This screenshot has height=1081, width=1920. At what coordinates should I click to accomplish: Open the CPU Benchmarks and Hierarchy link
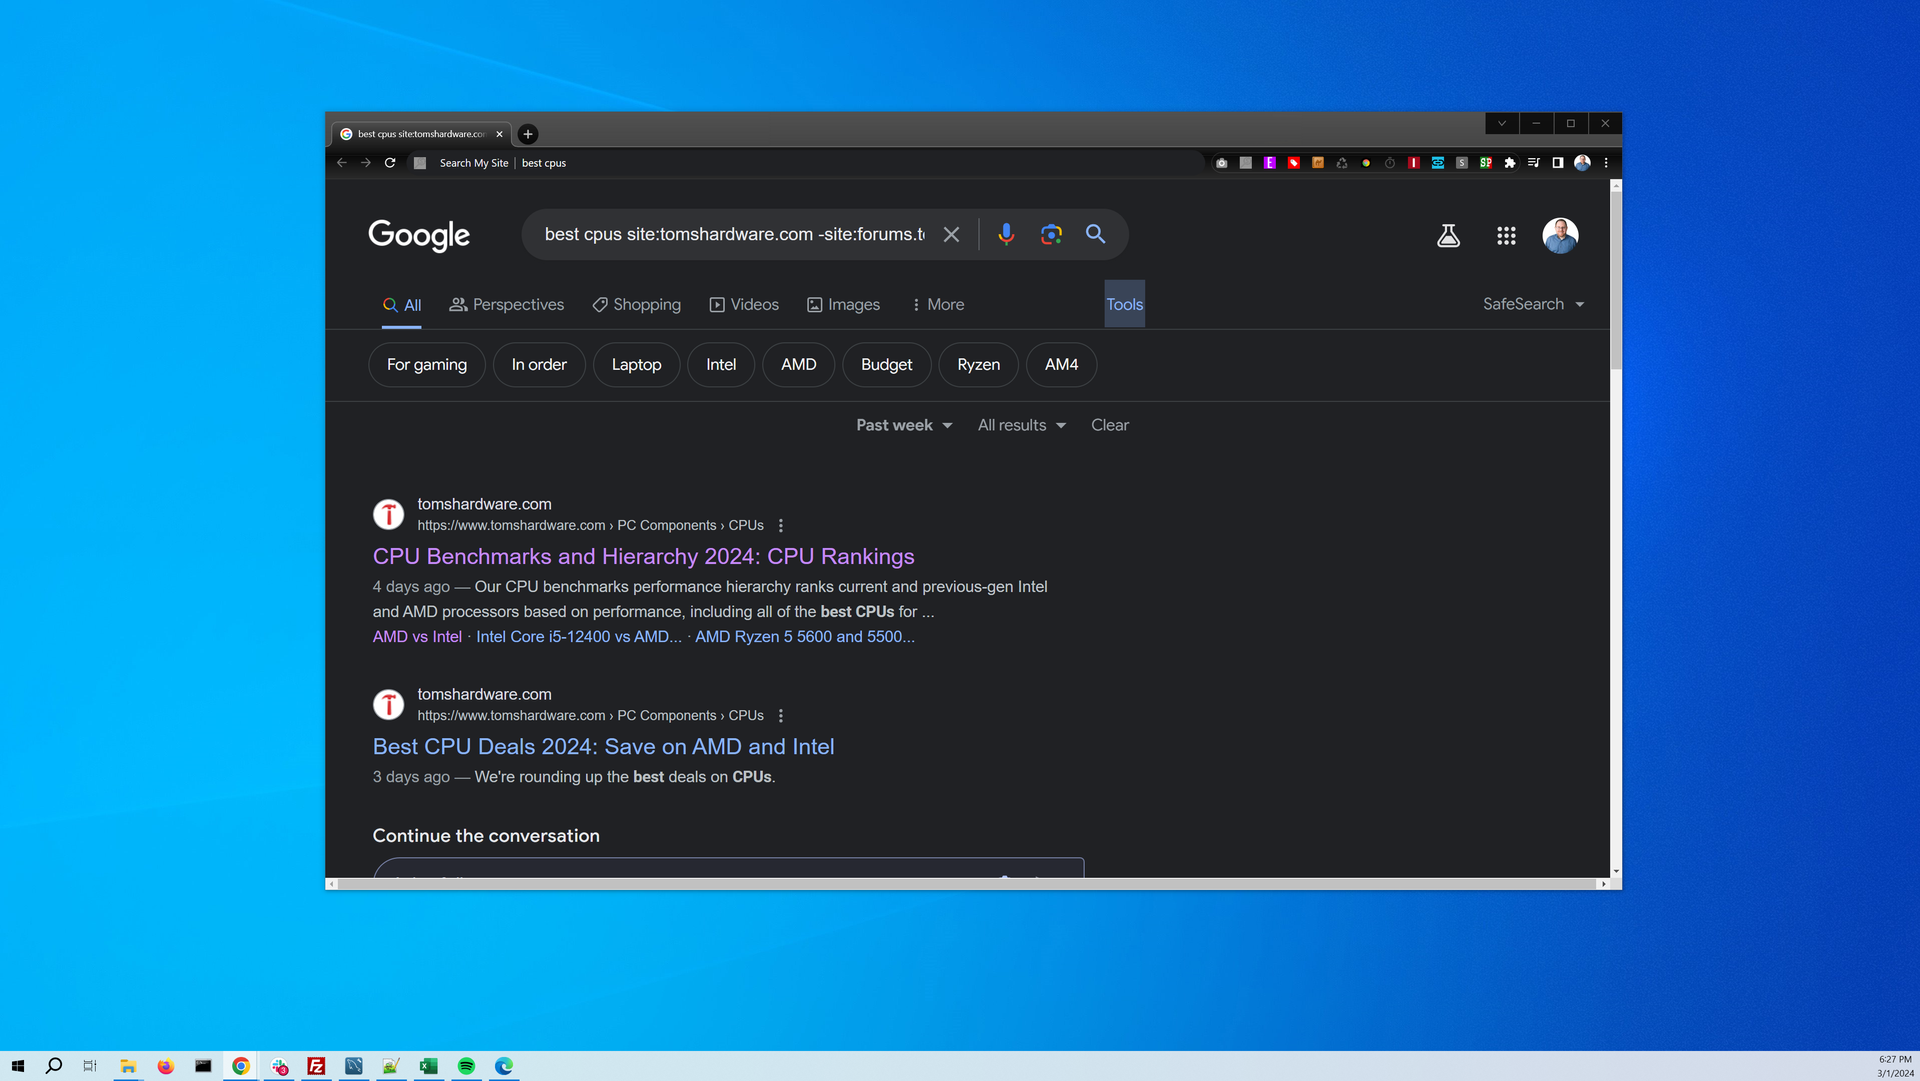pos(643,556)
